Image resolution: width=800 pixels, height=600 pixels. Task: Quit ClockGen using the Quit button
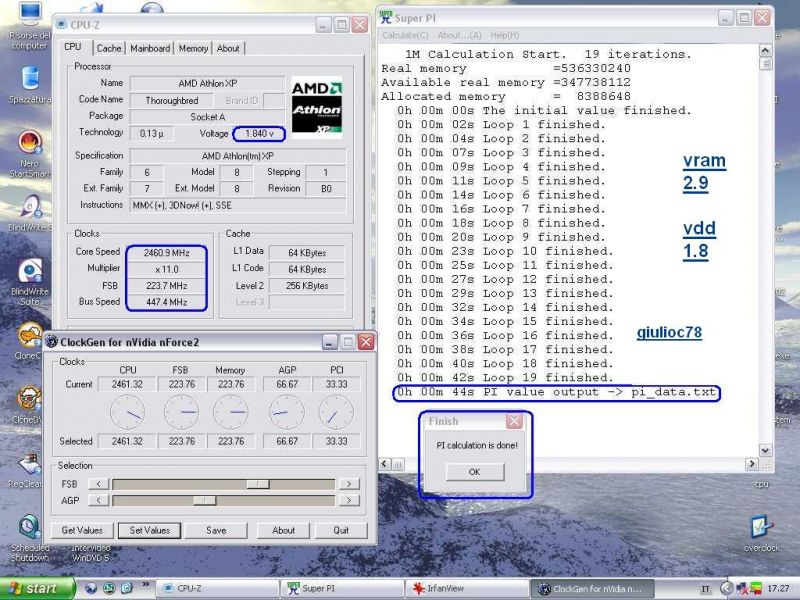(x=341, y=531)
